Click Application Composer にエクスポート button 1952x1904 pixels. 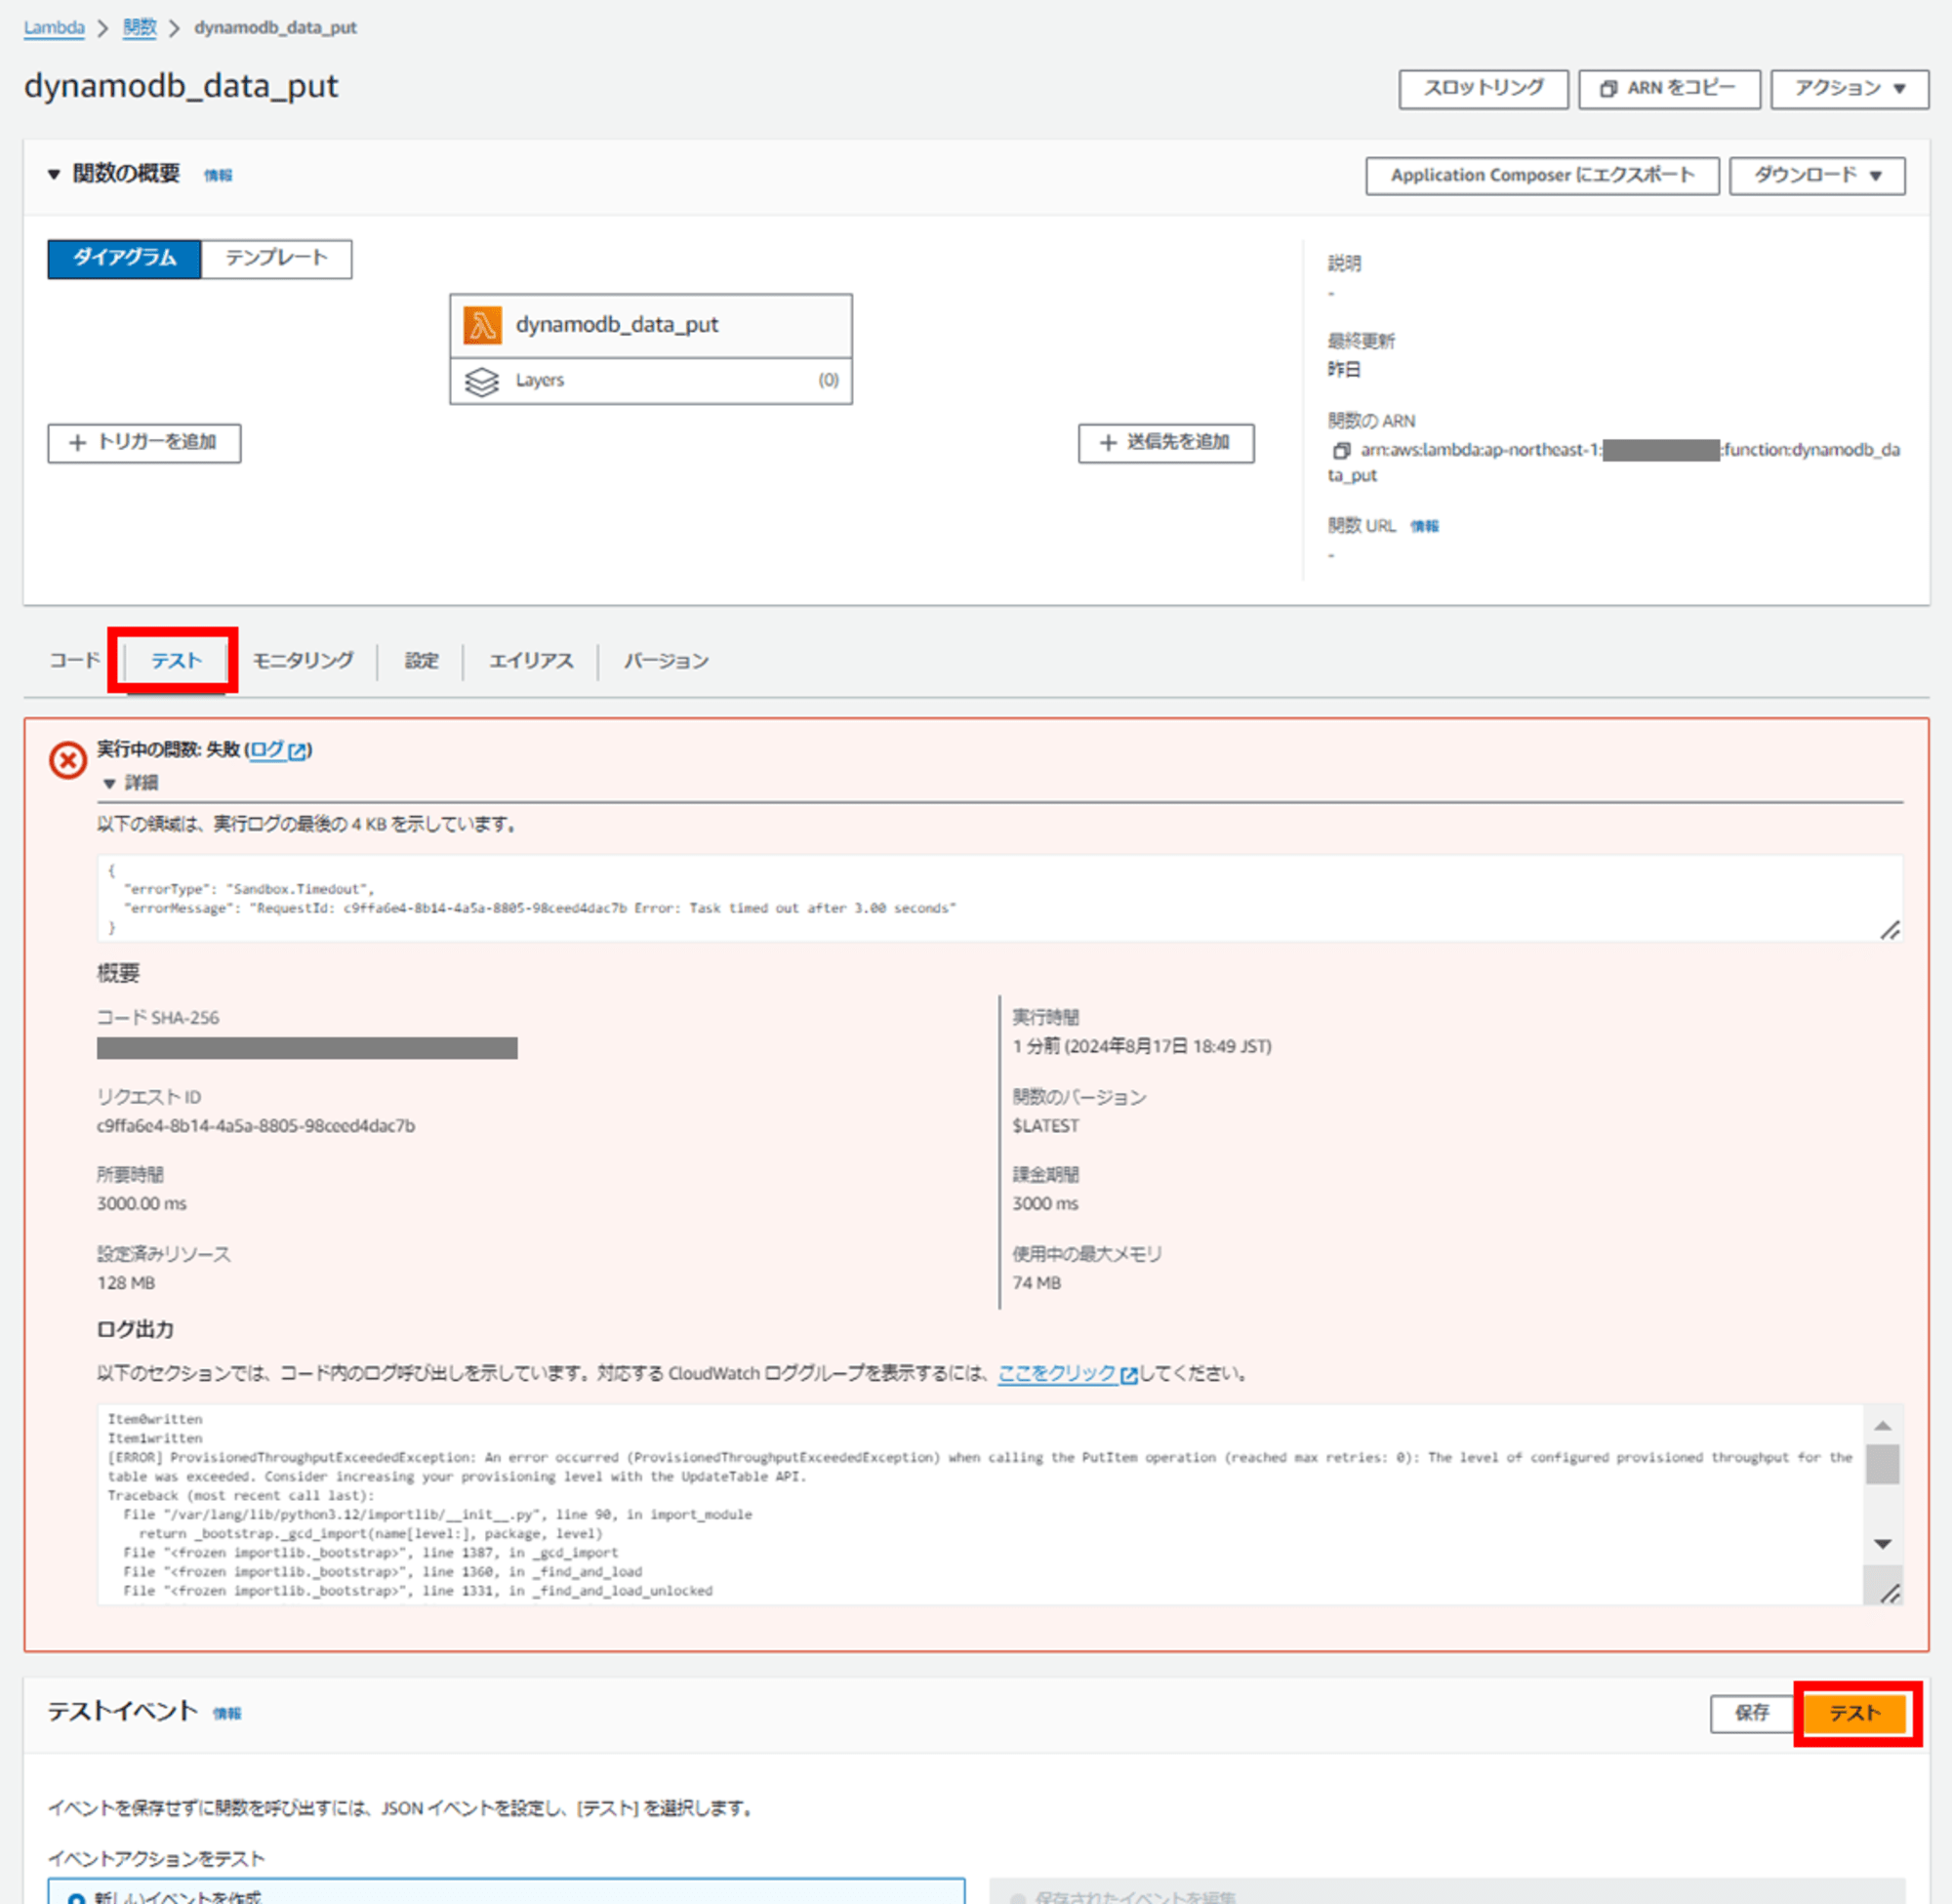click(x=1542, y=175)
